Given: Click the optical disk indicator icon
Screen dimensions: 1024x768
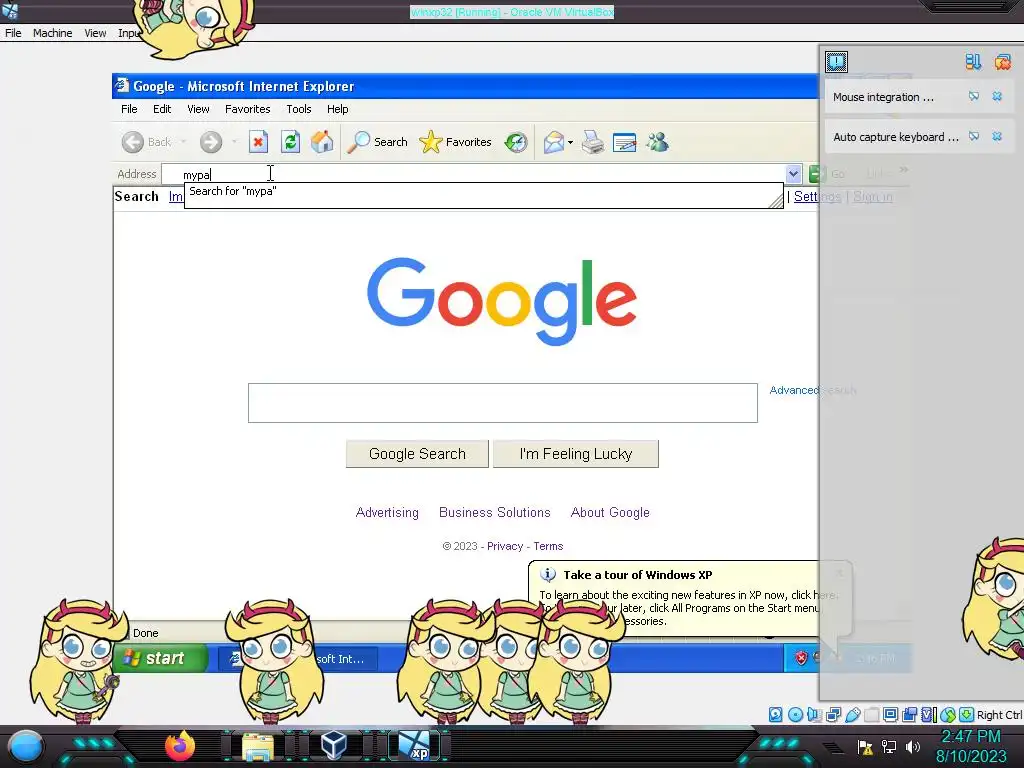Looking at the screenshot, I should pos(795,714).
